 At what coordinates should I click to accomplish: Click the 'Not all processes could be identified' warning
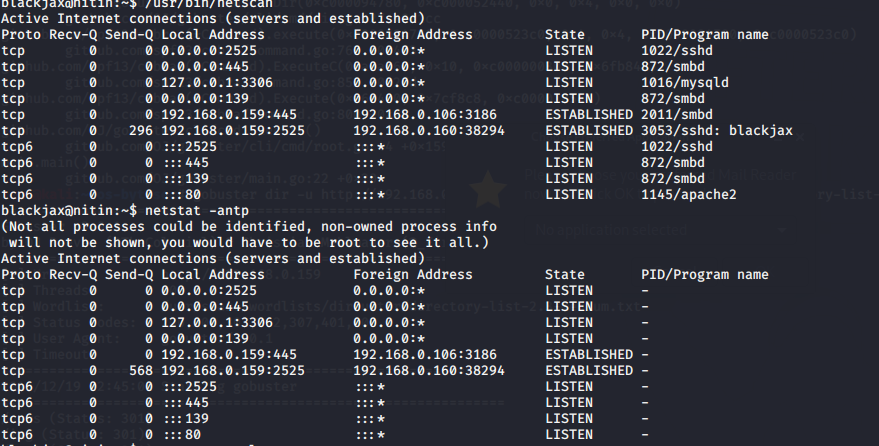[x=250, y=226]
